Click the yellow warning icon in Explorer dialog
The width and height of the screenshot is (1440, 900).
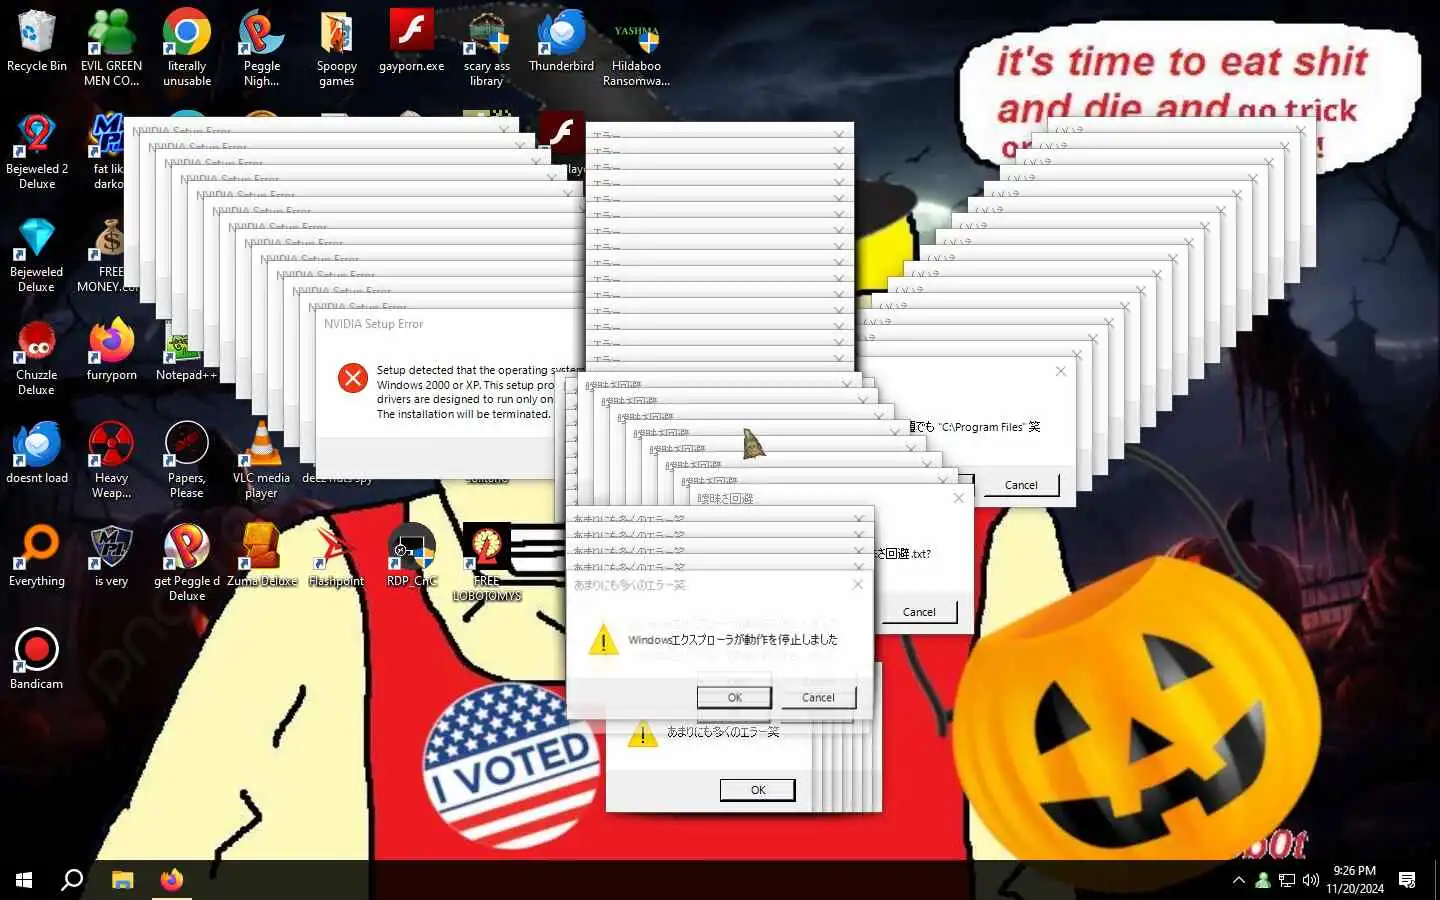click(x=603, y=640)
